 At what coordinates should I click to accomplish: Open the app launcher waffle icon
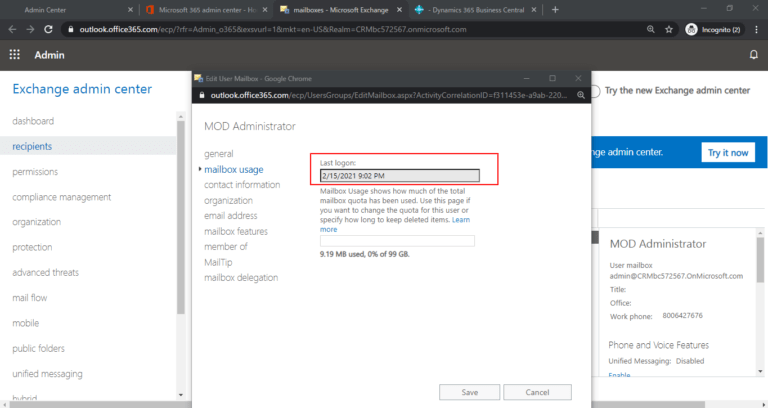15,54
